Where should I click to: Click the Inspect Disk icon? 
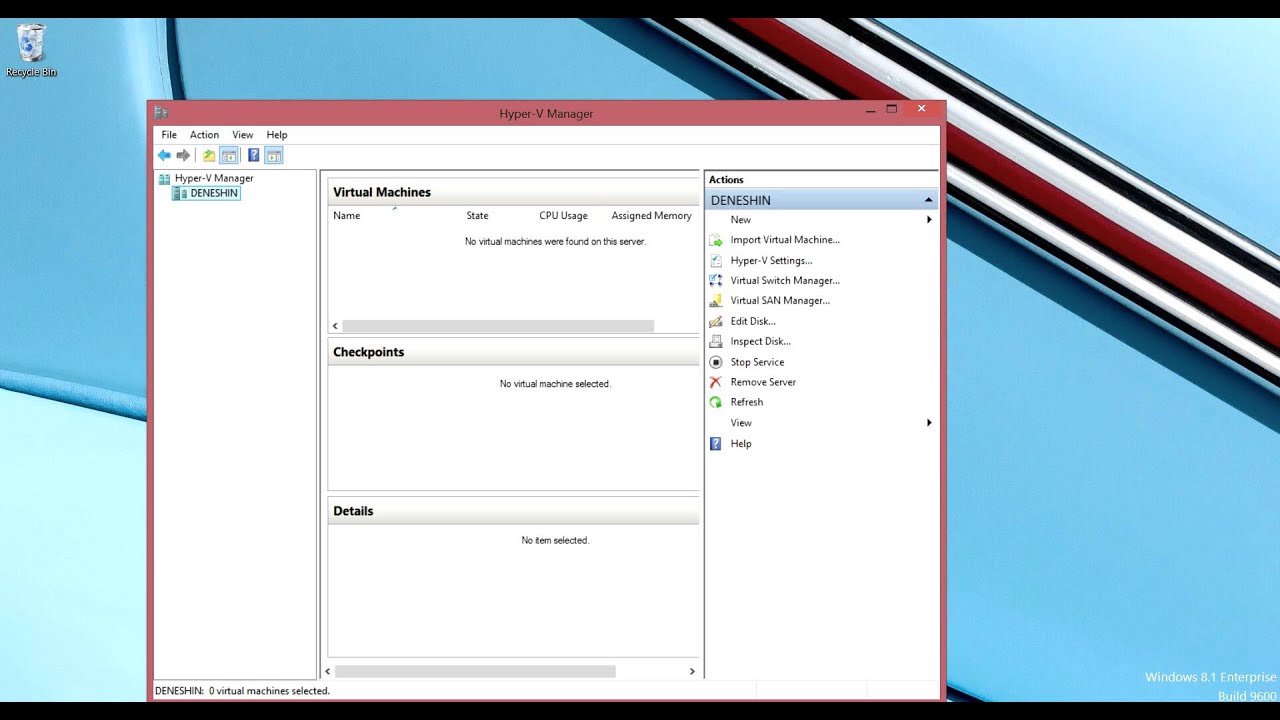[715, 342]
